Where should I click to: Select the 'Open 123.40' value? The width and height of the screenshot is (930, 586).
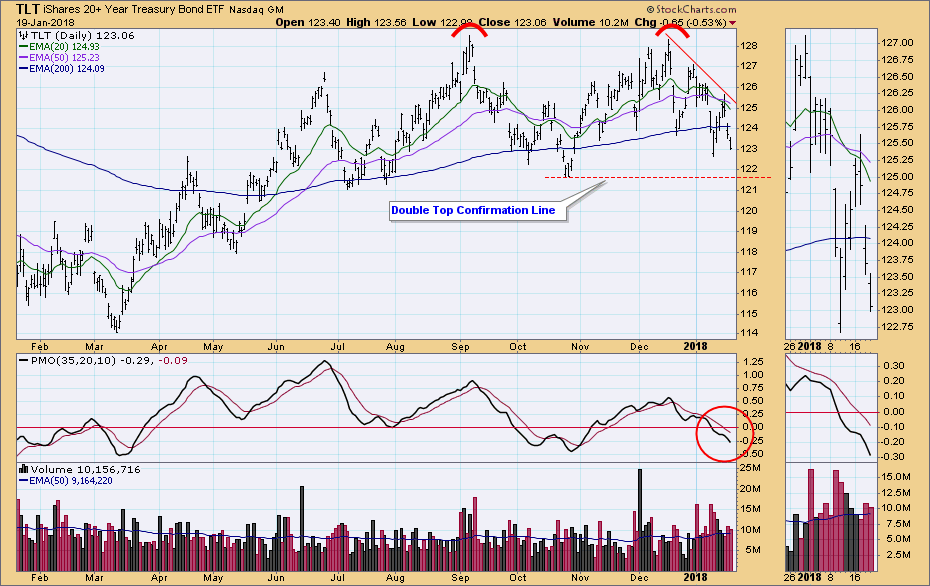(308, 23)
